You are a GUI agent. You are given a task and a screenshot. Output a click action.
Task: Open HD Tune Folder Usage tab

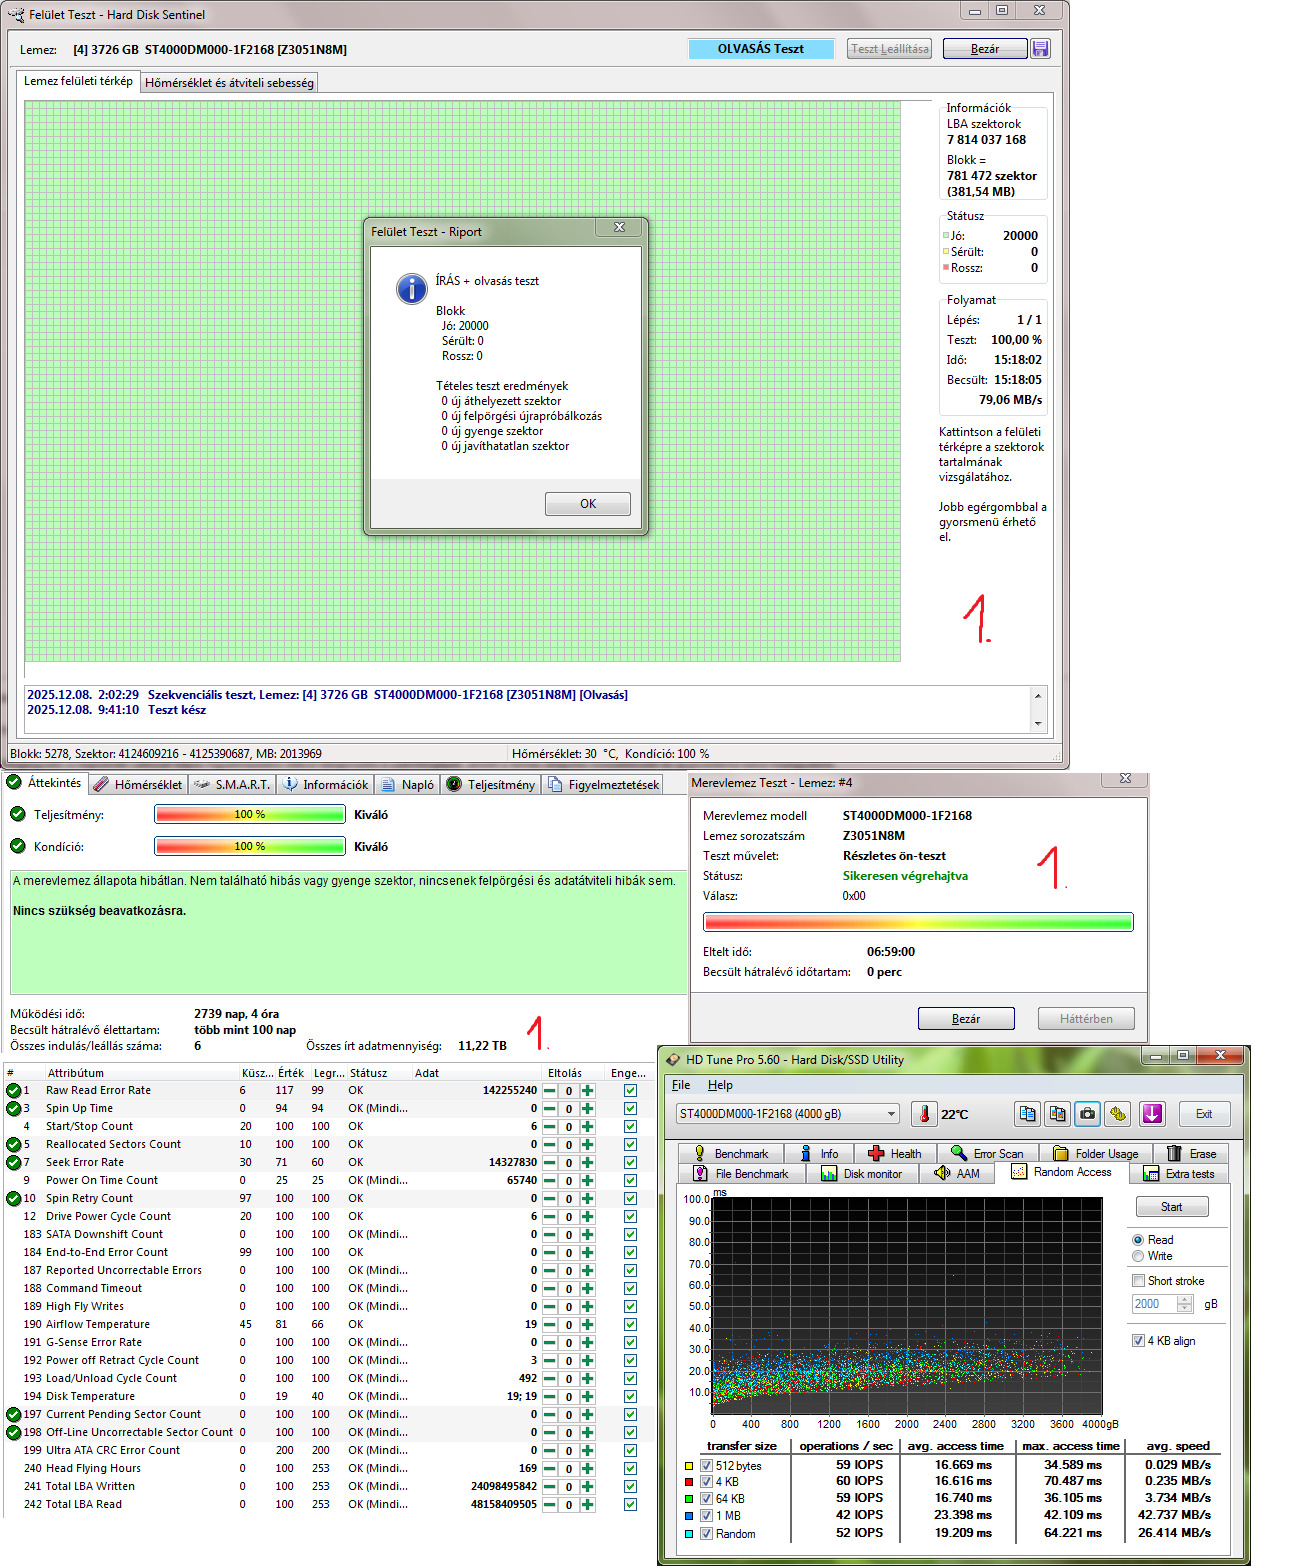tap(1096, 1153)
